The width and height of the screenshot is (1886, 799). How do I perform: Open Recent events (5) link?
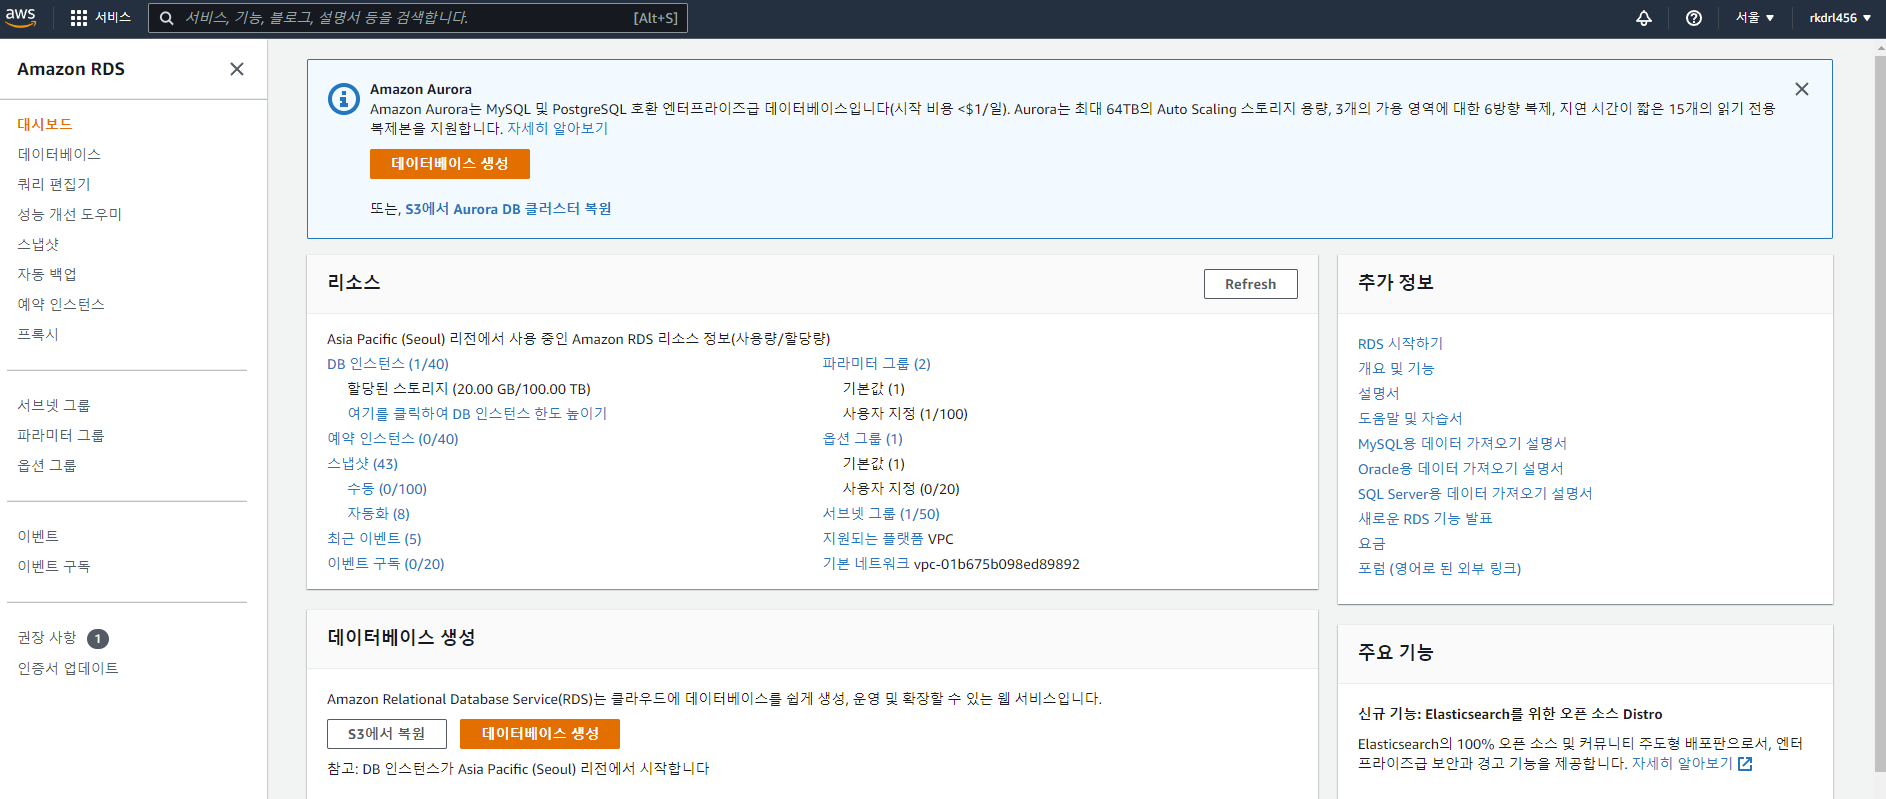[x=374, y=539]
